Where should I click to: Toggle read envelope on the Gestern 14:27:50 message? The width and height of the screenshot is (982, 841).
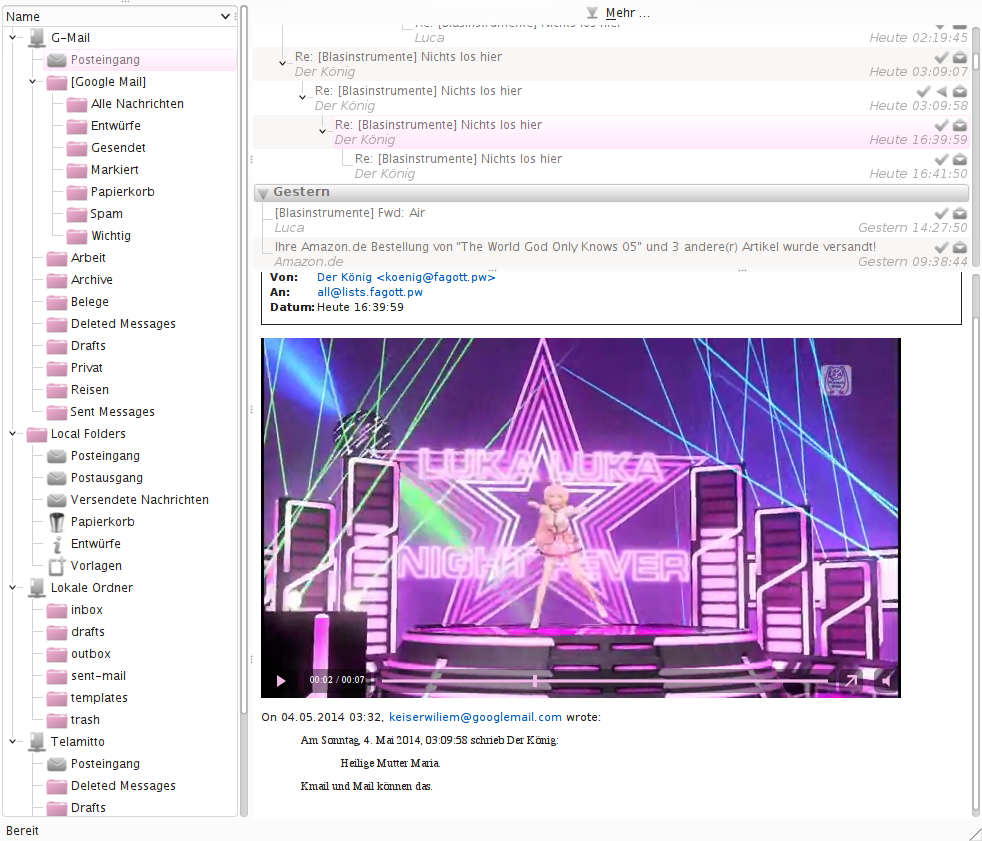click(x=959, y=214)
